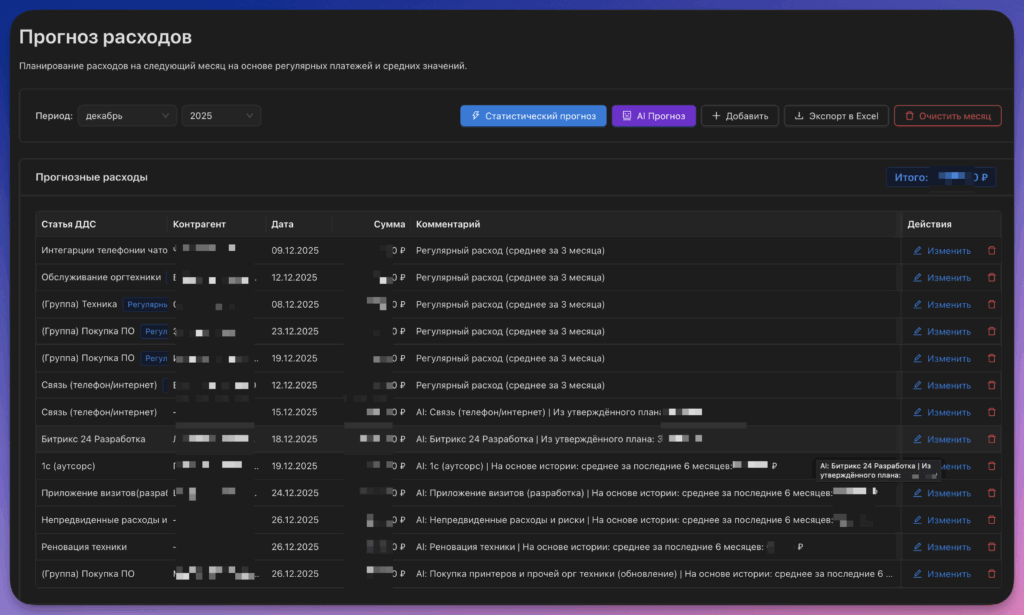Image resolution: width=1024 pixels, height=615 pixels.
Task: Delete the Приложение визитов row via trash icon
Action: click(991, 493)
